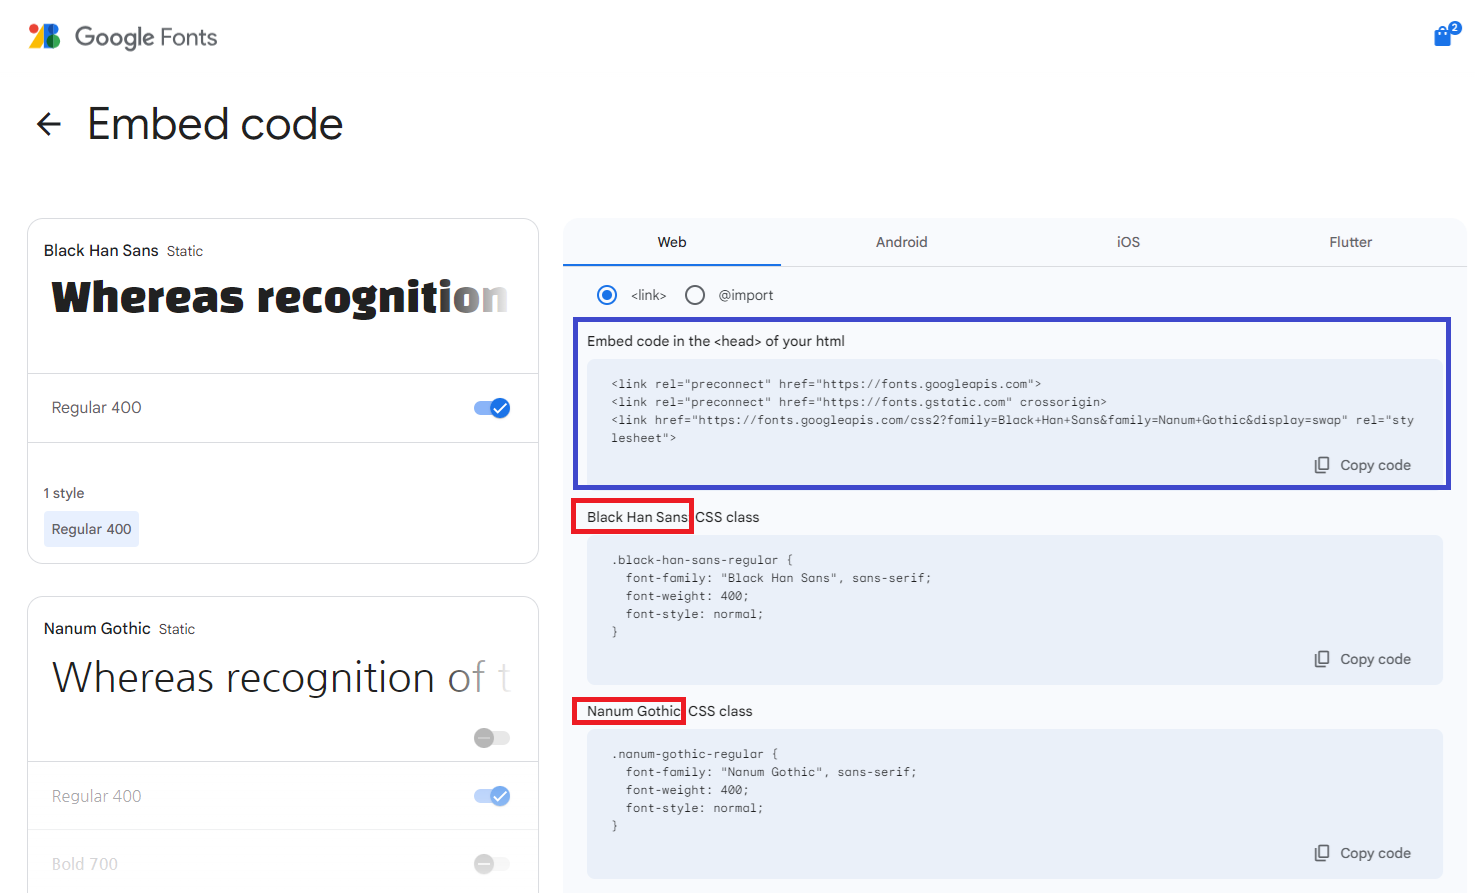Click copy icon for Black Han Sans CSS
The image size is (1475, 893).
point(1322,659)
